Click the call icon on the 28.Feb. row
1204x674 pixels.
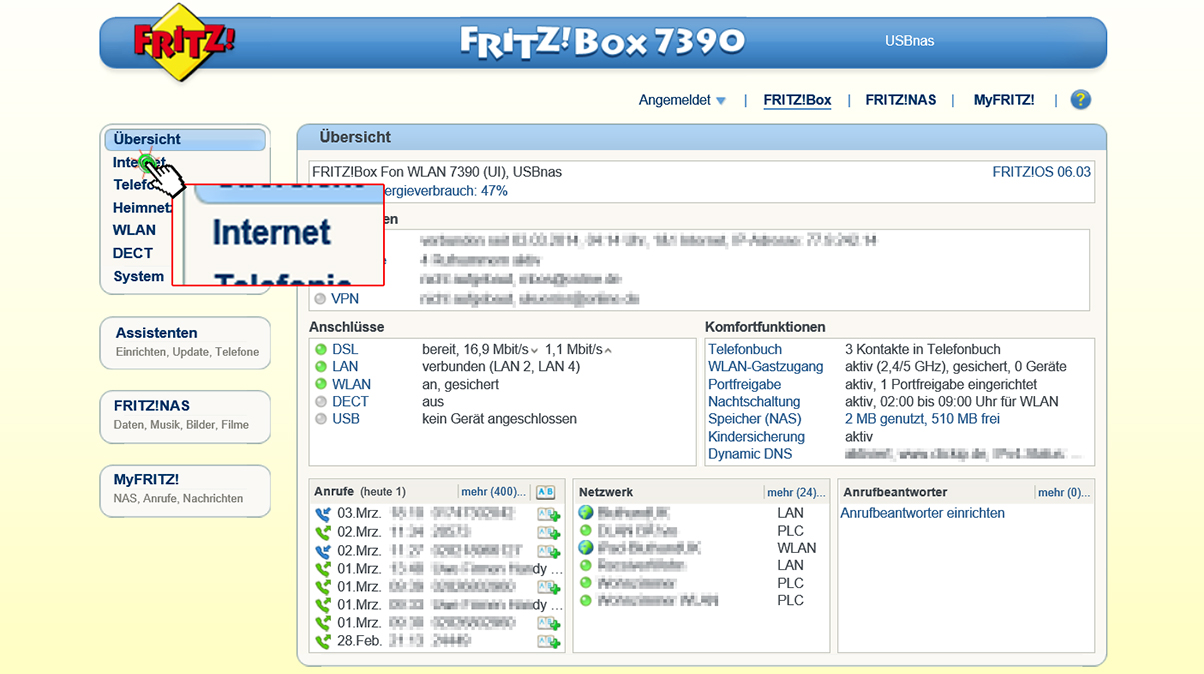pyautogui.click(x=323, y=641)
